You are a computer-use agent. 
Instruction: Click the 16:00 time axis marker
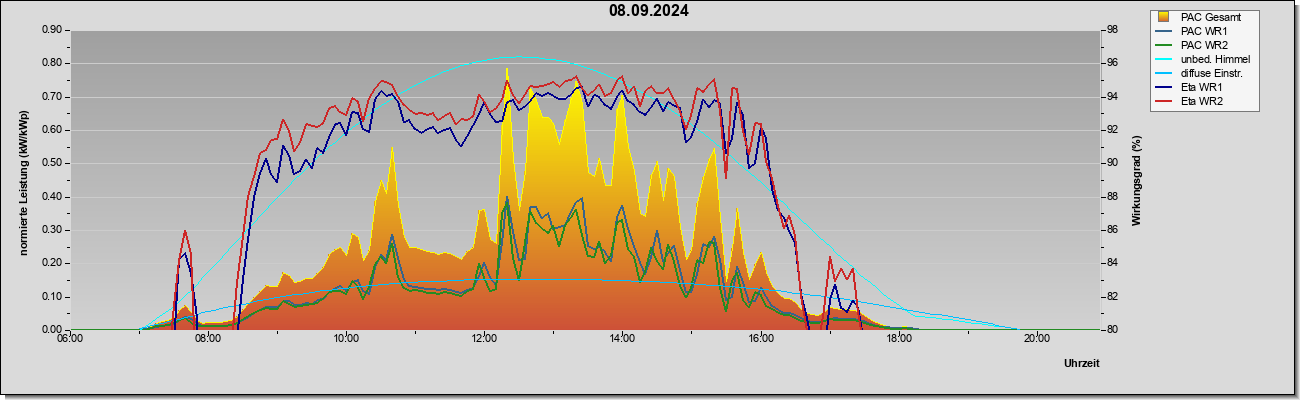tap(761, 339)
